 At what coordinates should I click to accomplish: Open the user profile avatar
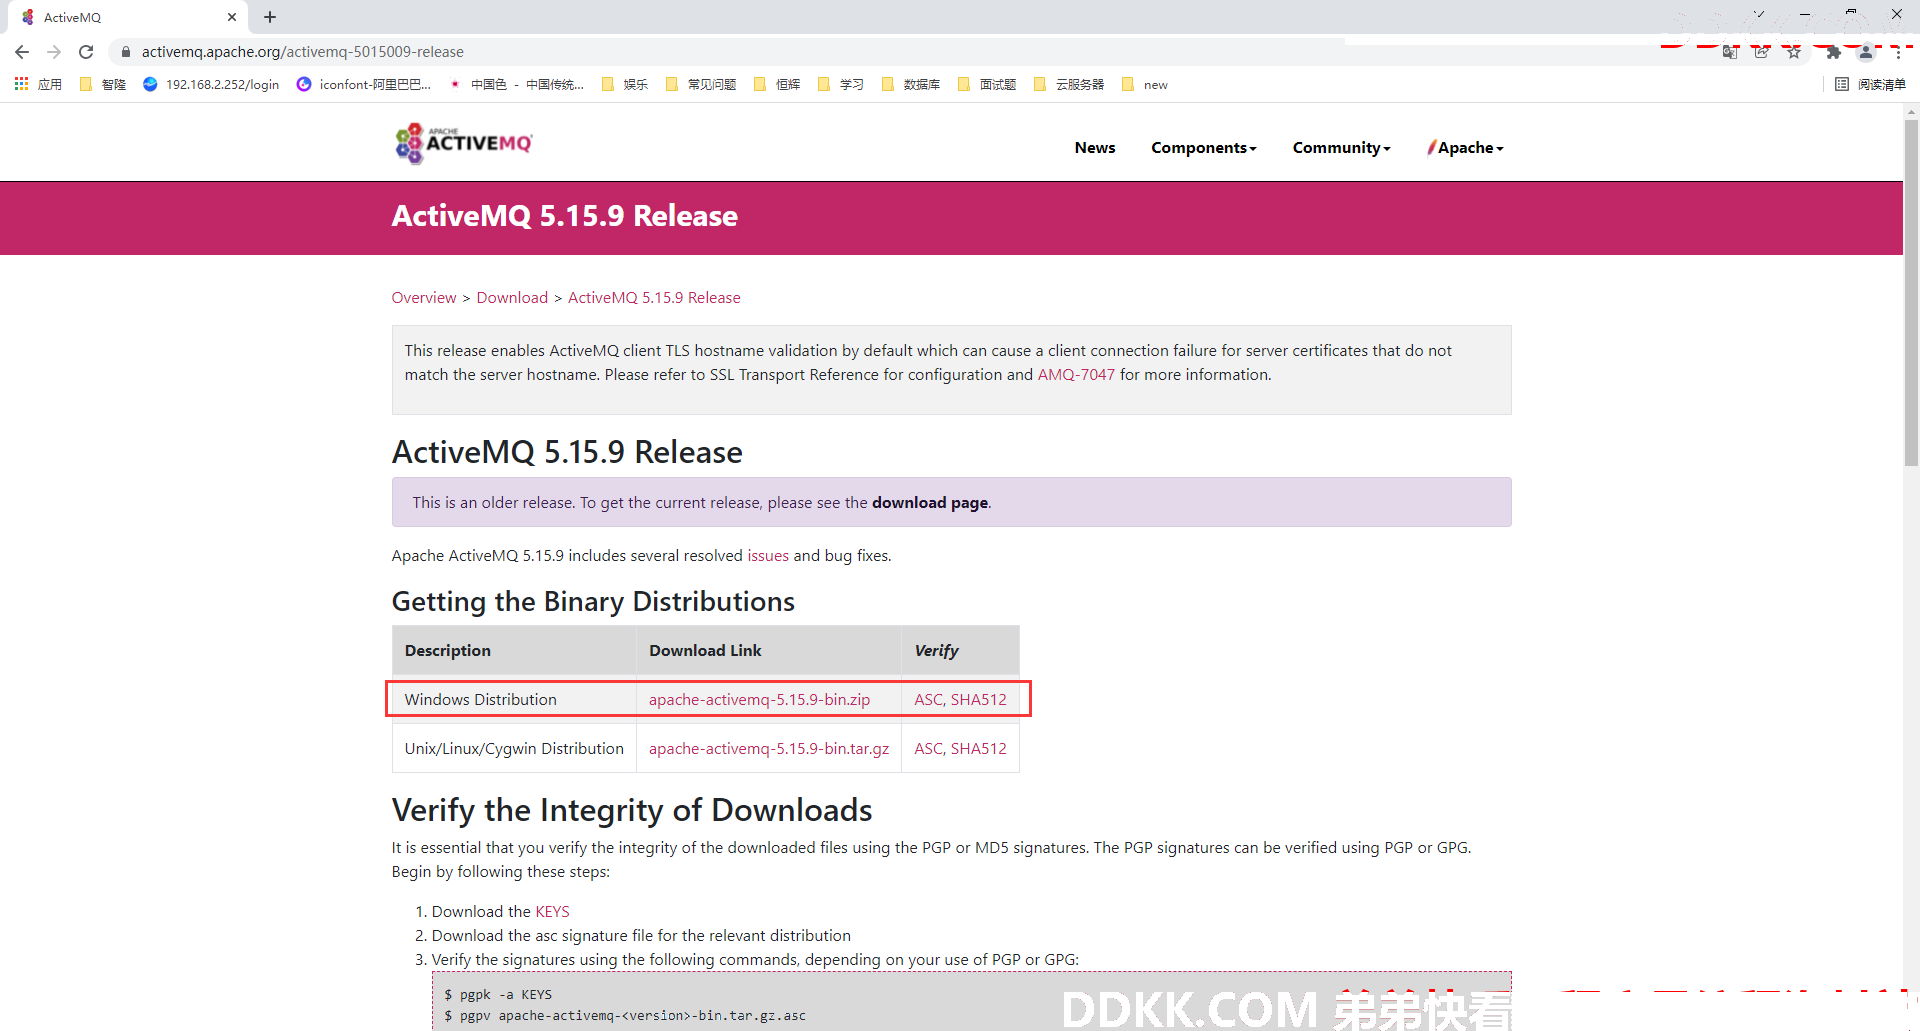pyautogui.click(x=1866, y=52)
